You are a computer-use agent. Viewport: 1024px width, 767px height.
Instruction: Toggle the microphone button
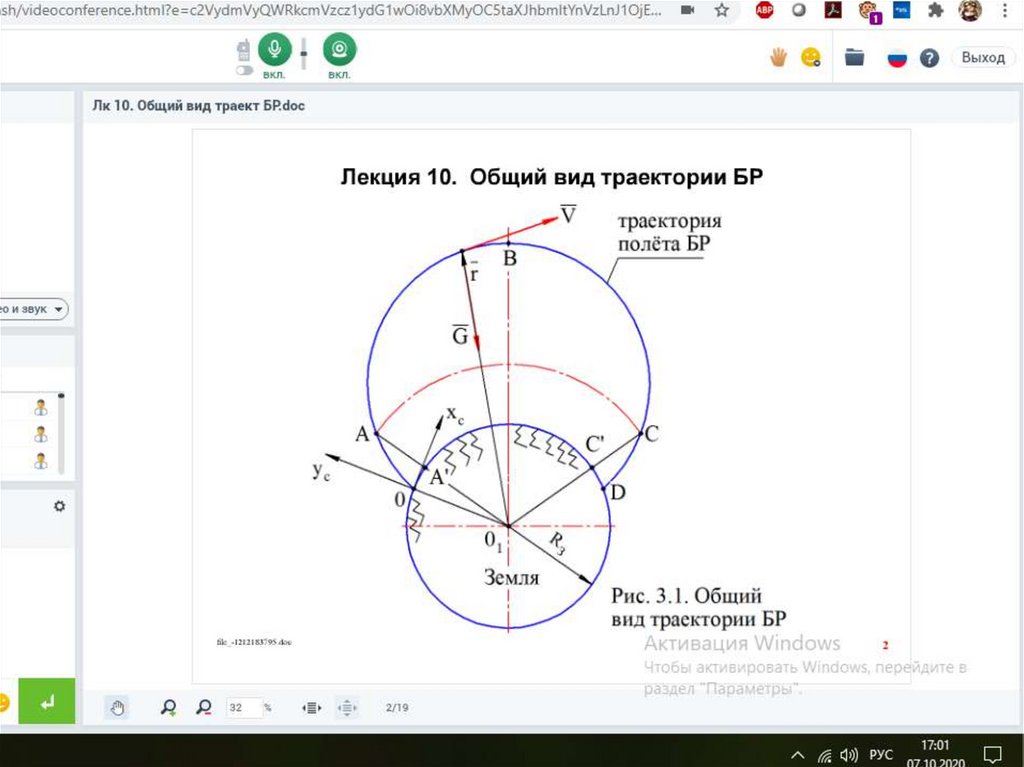(x=274, y=50)
